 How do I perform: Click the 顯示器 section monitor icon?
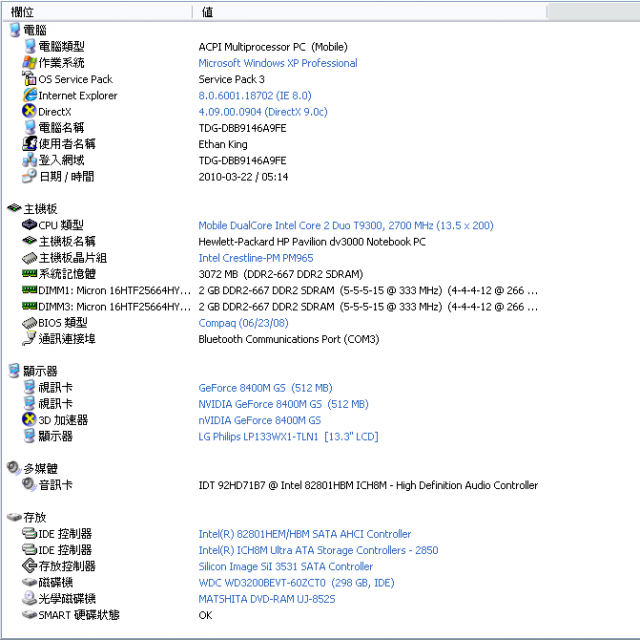click(14, 371)
